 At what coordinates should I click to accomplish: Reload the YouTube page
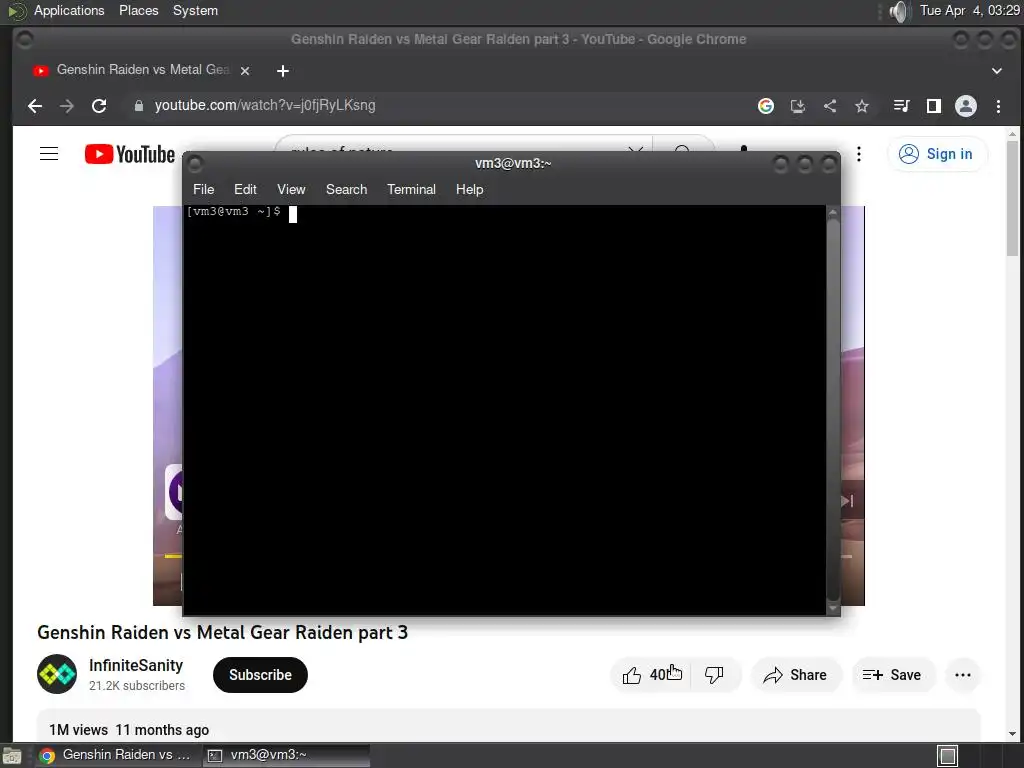pos(99,106)
